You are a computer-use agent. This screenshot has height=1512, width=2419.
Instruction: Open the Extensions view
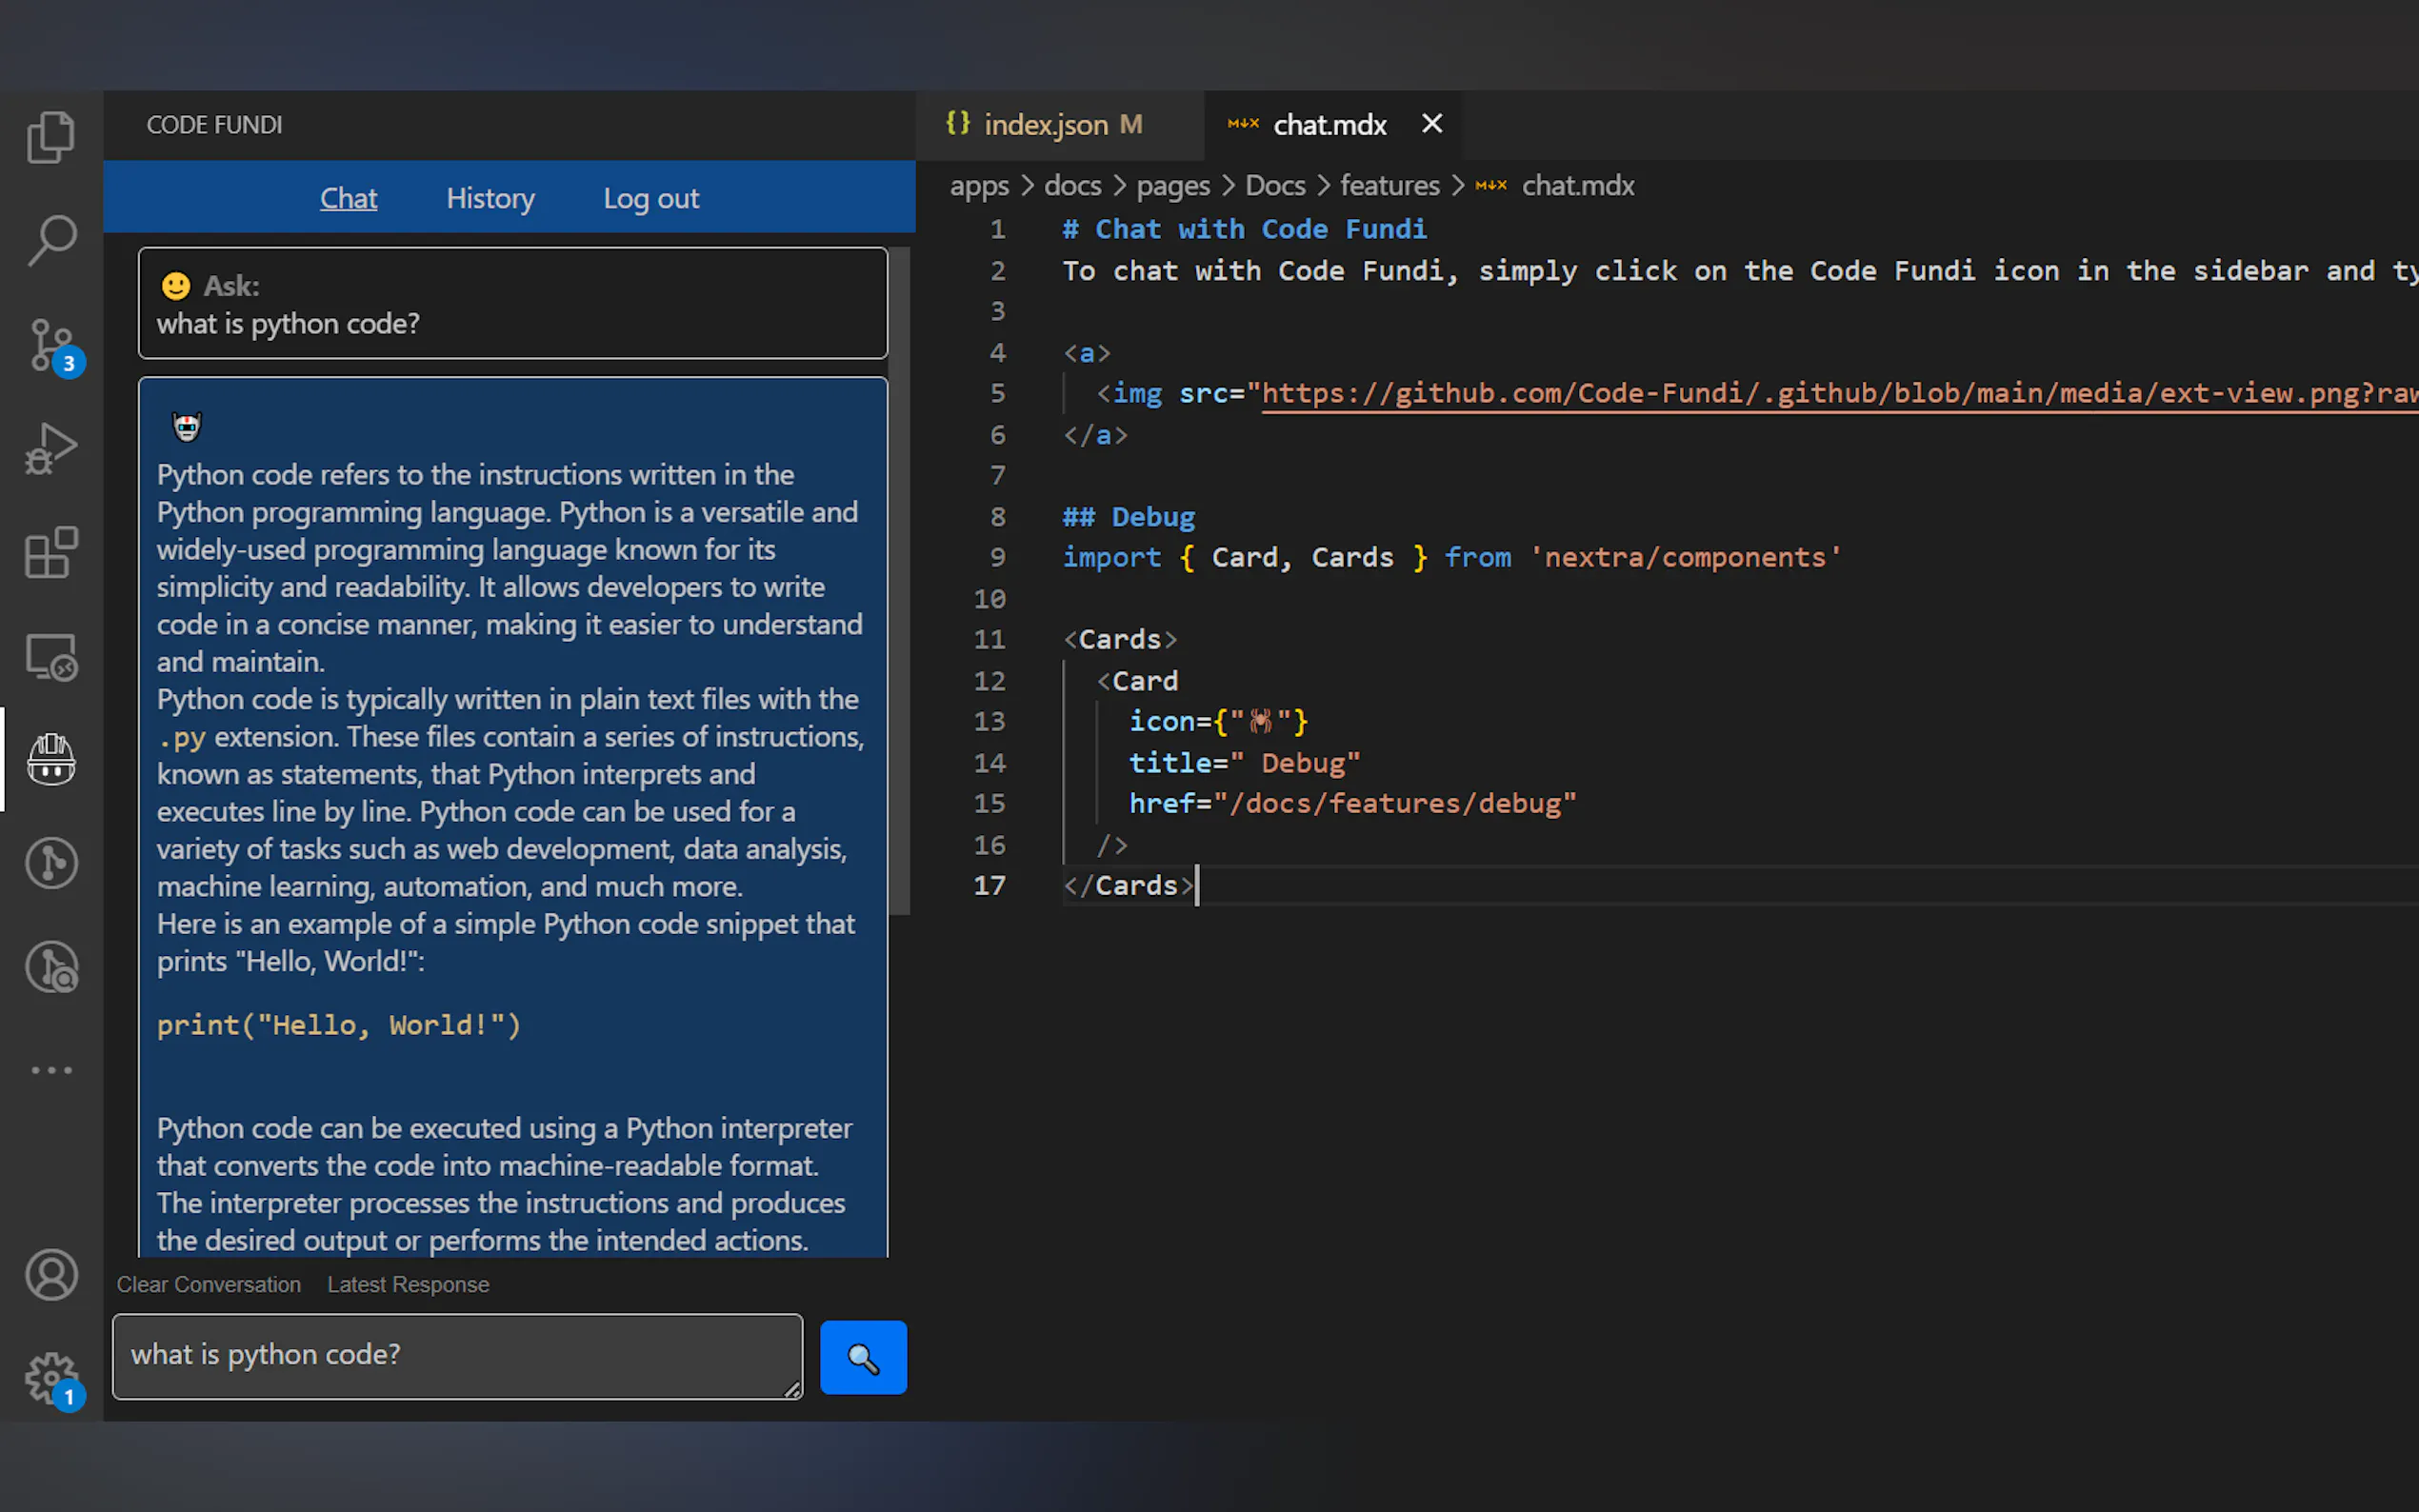51,553
